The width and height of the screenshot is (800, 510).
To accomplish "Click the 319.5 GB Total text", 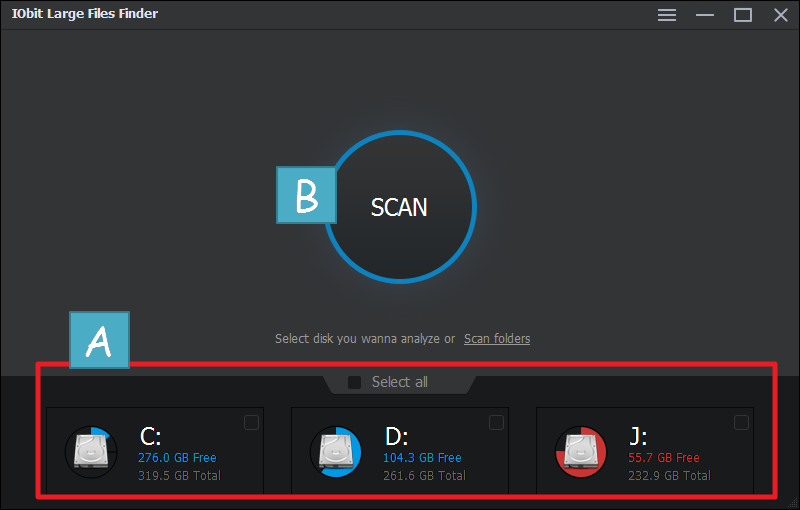I will (x=179, y=475).
